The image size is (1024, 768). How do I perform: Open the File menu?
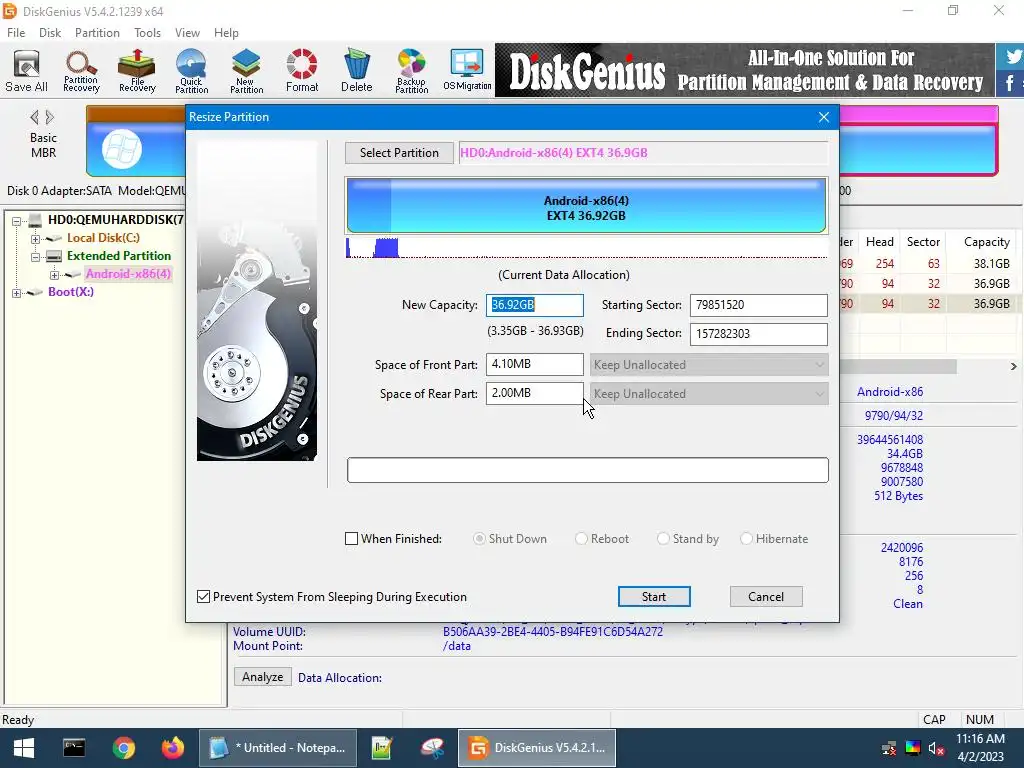[16, 33]
